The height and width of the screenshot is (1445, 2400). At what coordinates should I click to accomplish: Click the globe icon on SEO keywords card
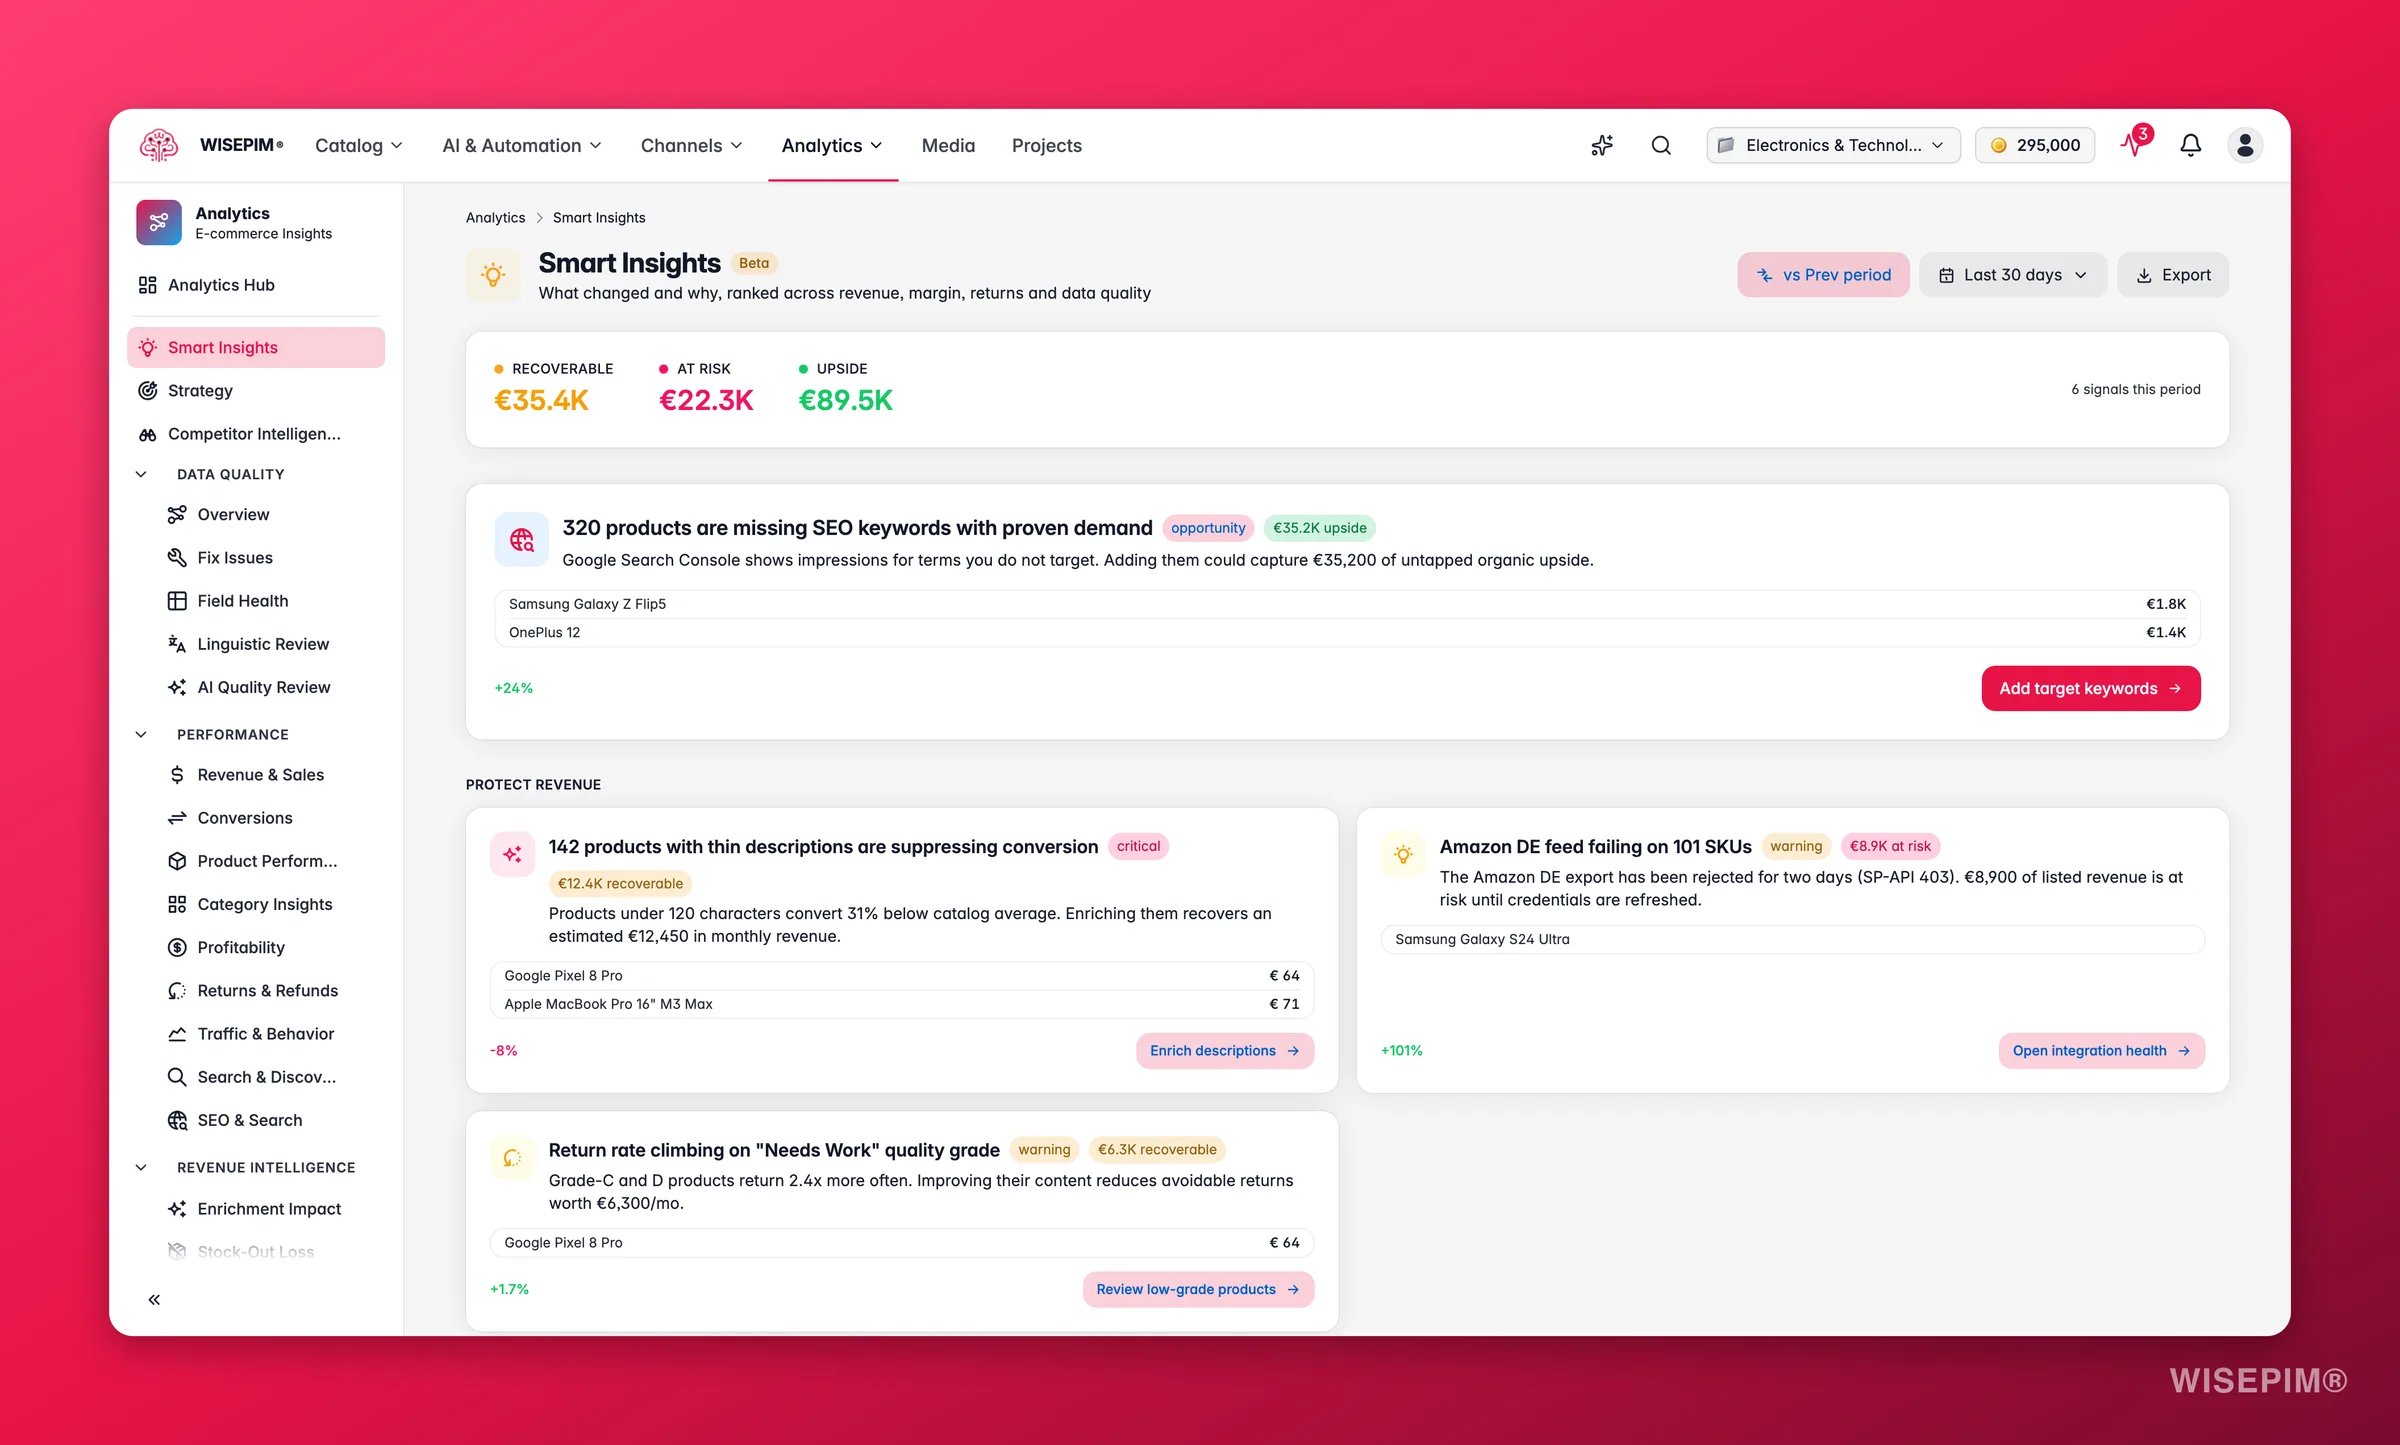click(x=521, y=540)
